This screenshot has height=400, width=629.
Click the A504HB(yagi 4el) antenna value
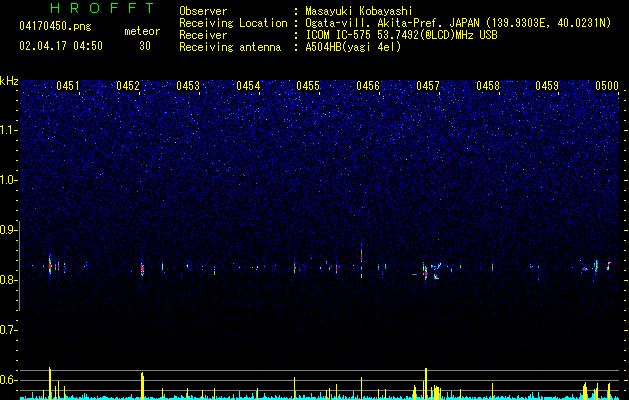(x=353, y=47)
